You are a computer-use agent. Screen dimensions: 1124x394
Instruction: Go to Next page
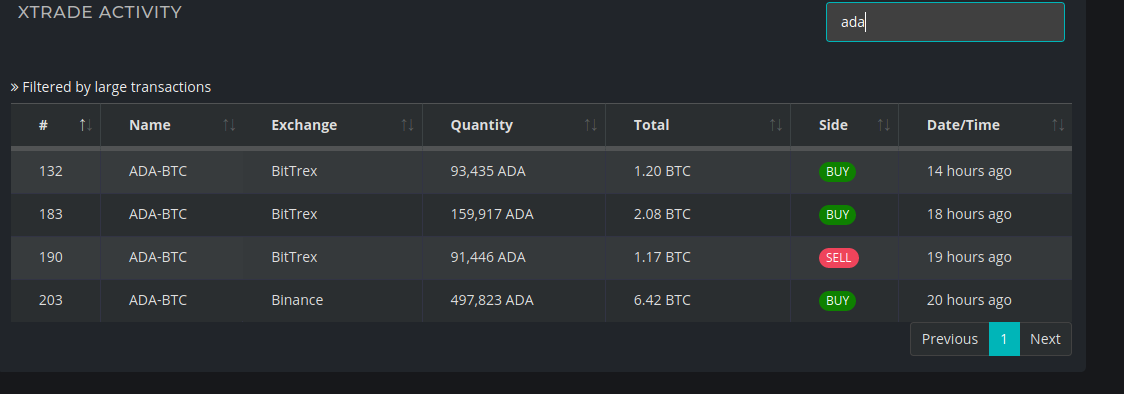[1045, 340]
